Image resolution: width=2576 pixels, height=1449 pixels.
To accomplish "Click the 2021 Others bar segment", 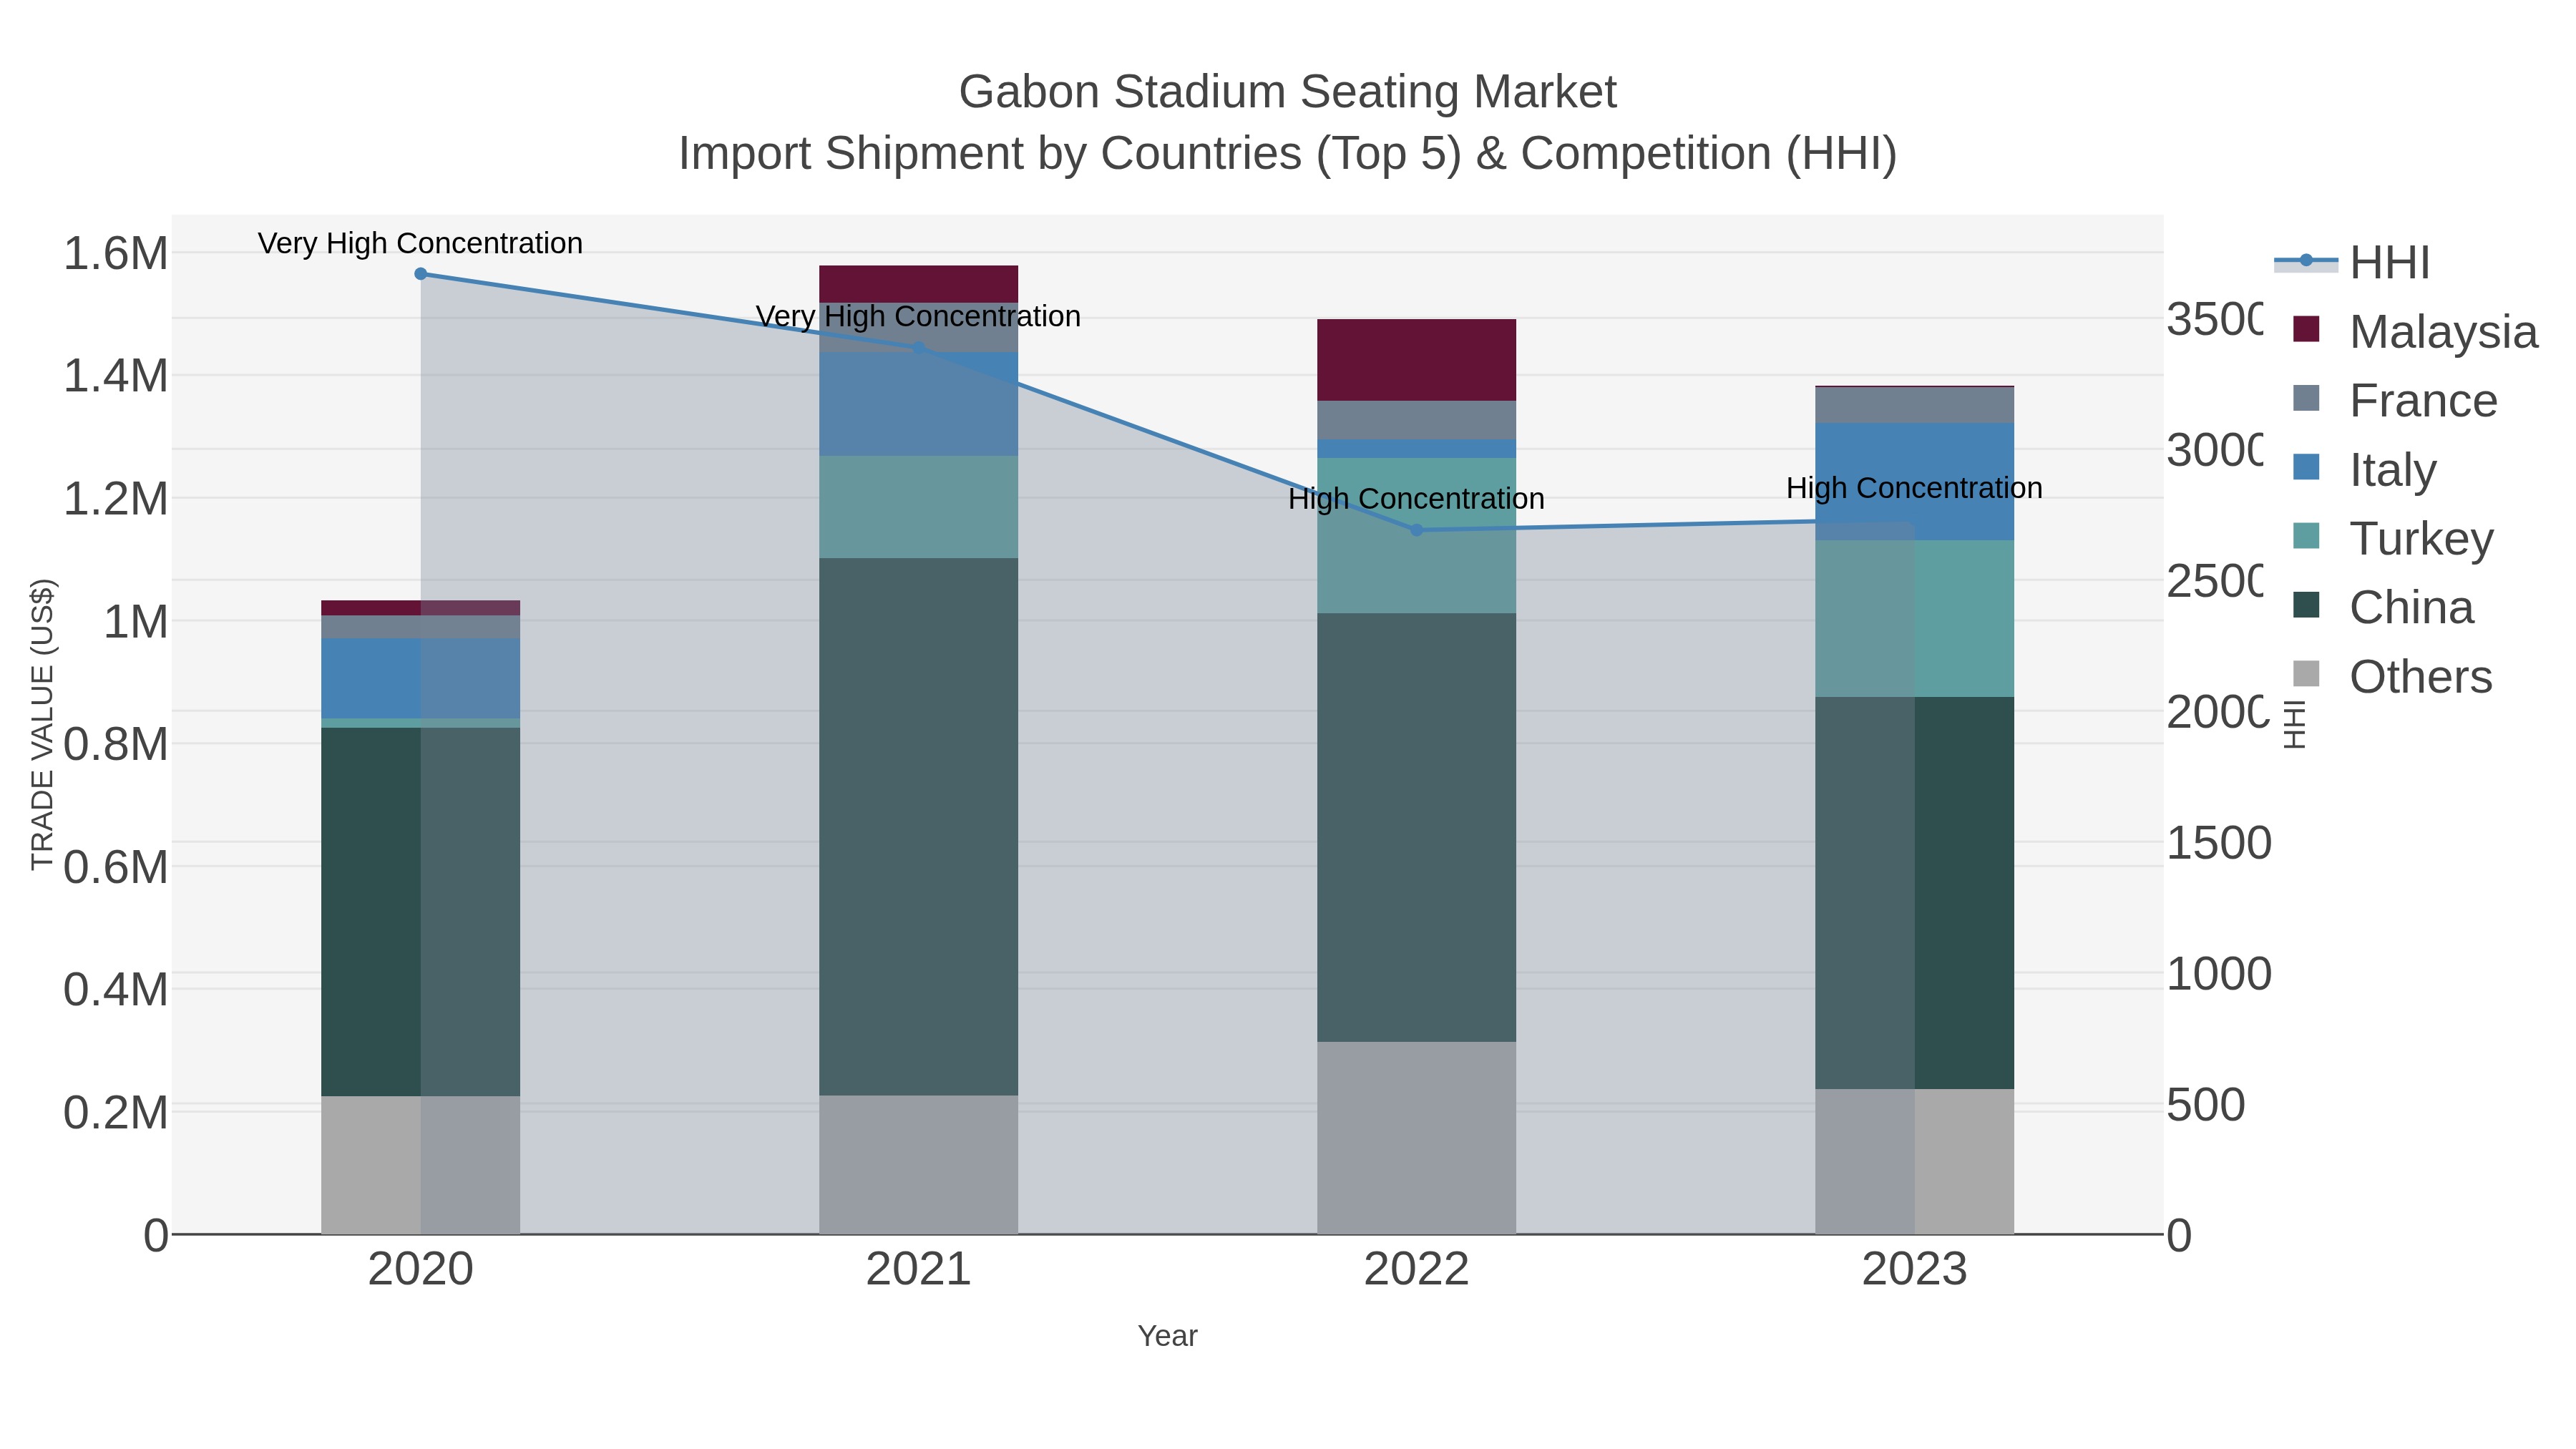I will click(919, 1165).
